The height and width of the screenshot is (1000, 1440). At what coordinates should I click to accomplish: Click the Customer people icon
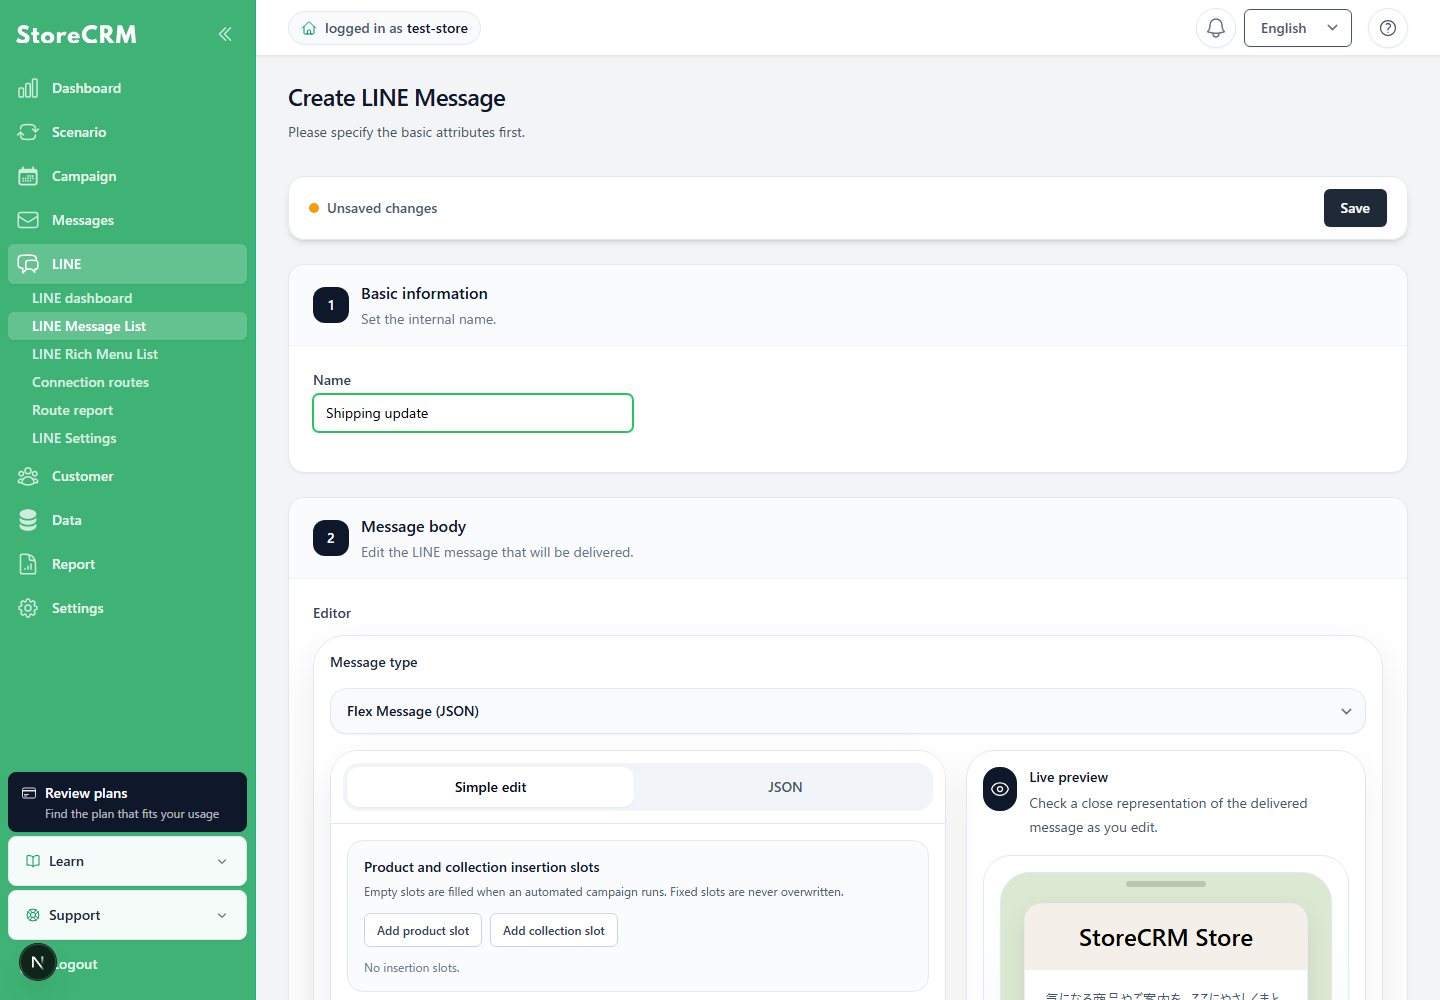(x=28, y=476)
